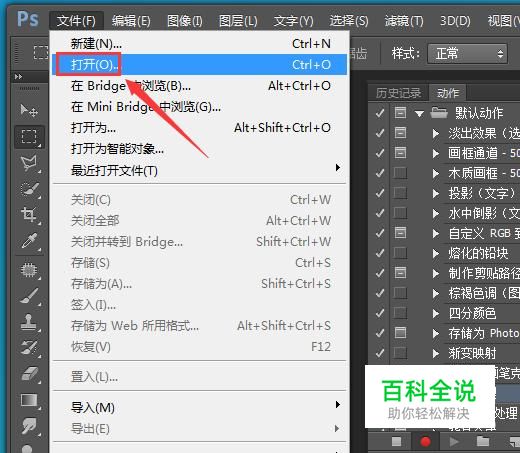Open the 滤镜(T) menu
520x453 pixels.
[404, 21]
